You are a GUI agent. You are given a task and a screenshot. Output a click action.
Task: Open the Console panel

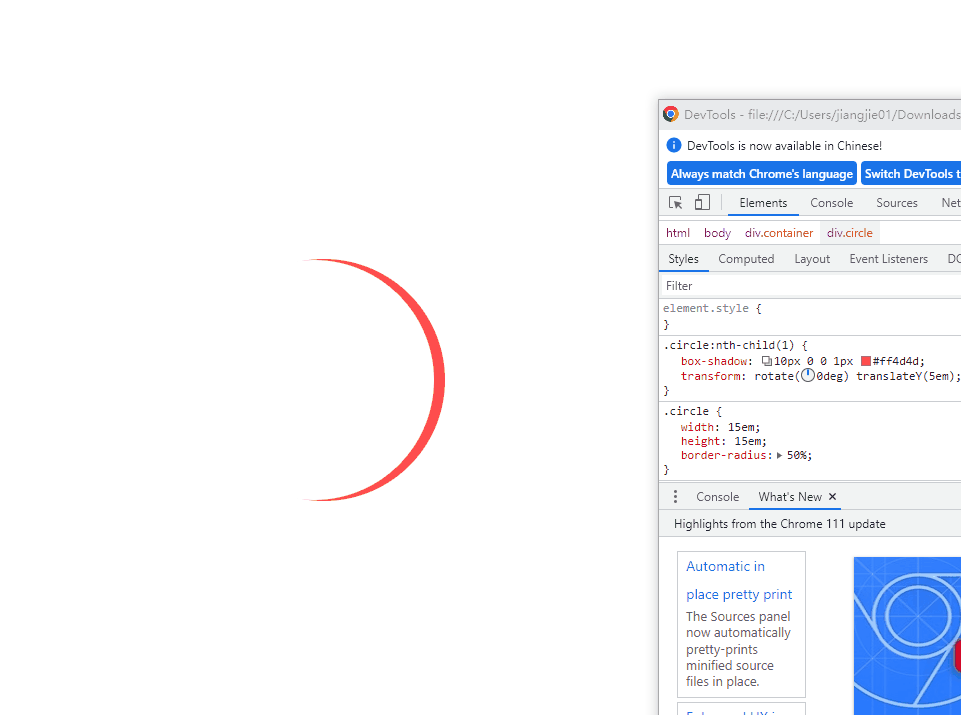[x=831, y=202]
